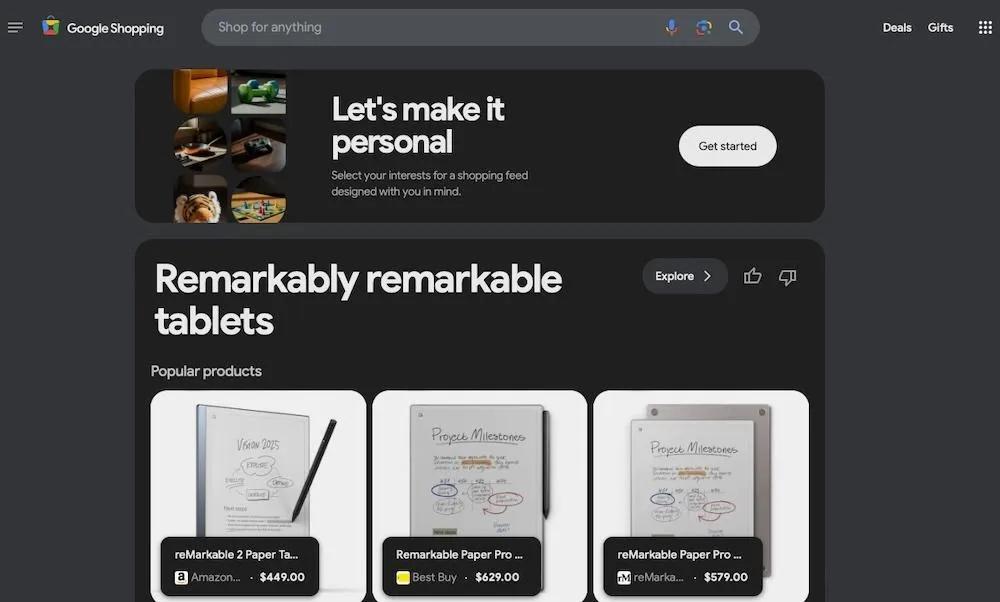Open the Deals page
This screenshot has height=602, width=1000.
point(897,27)
